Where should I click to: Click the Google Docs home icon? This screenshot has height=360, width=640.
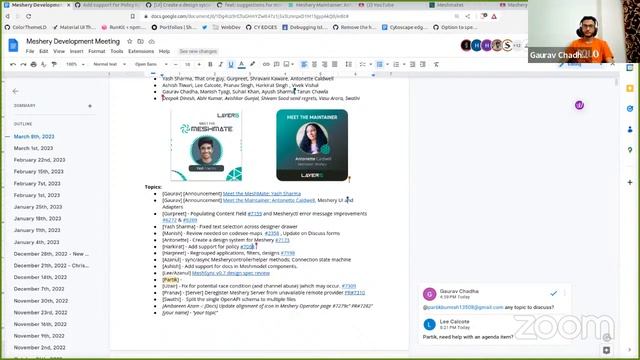pos(13,45)
